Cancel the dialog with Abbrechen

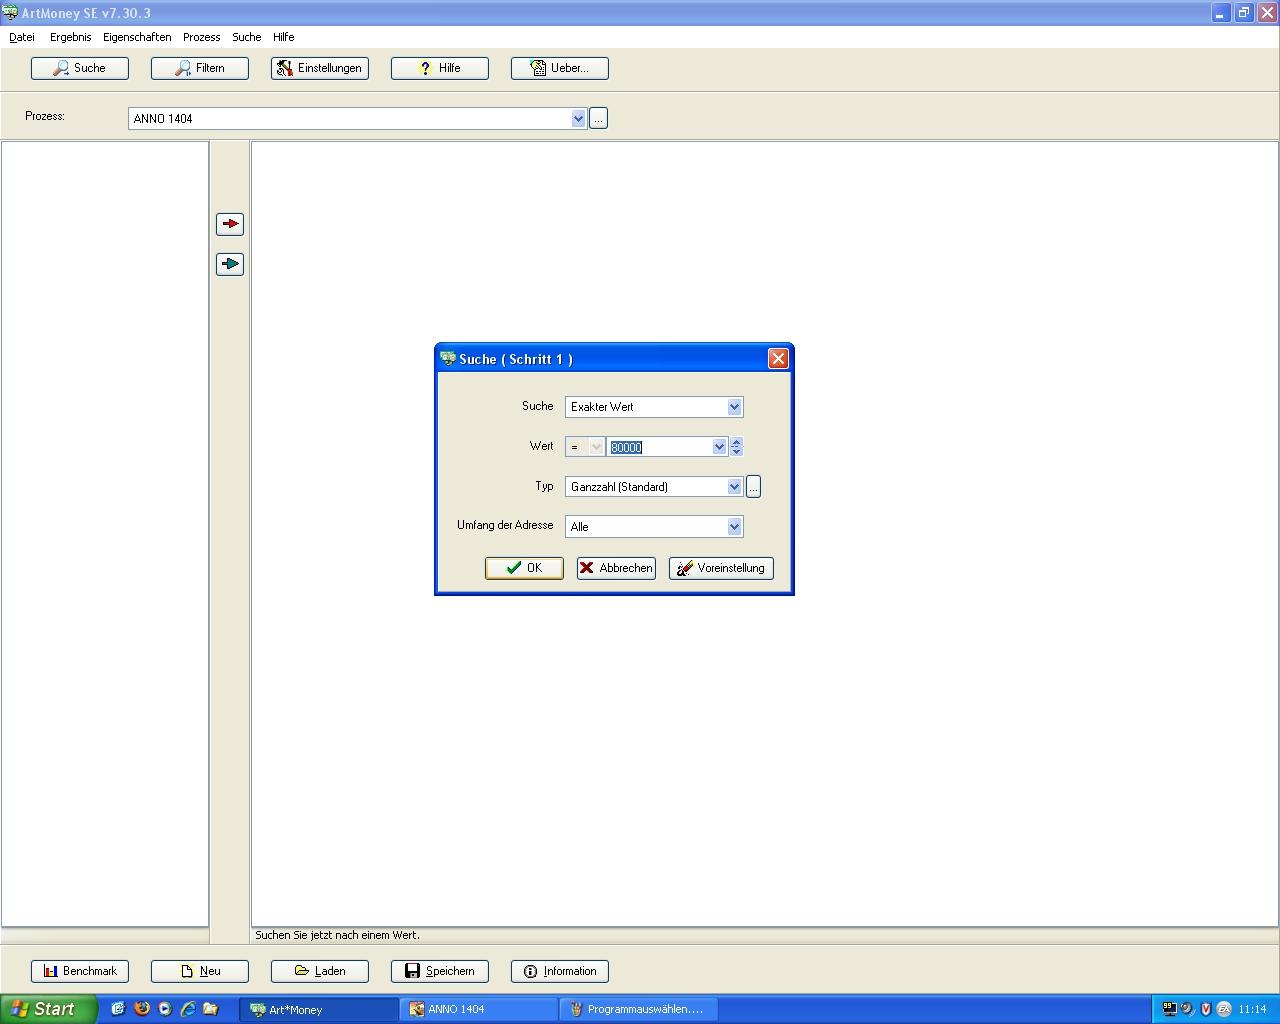tap(616, 568)
